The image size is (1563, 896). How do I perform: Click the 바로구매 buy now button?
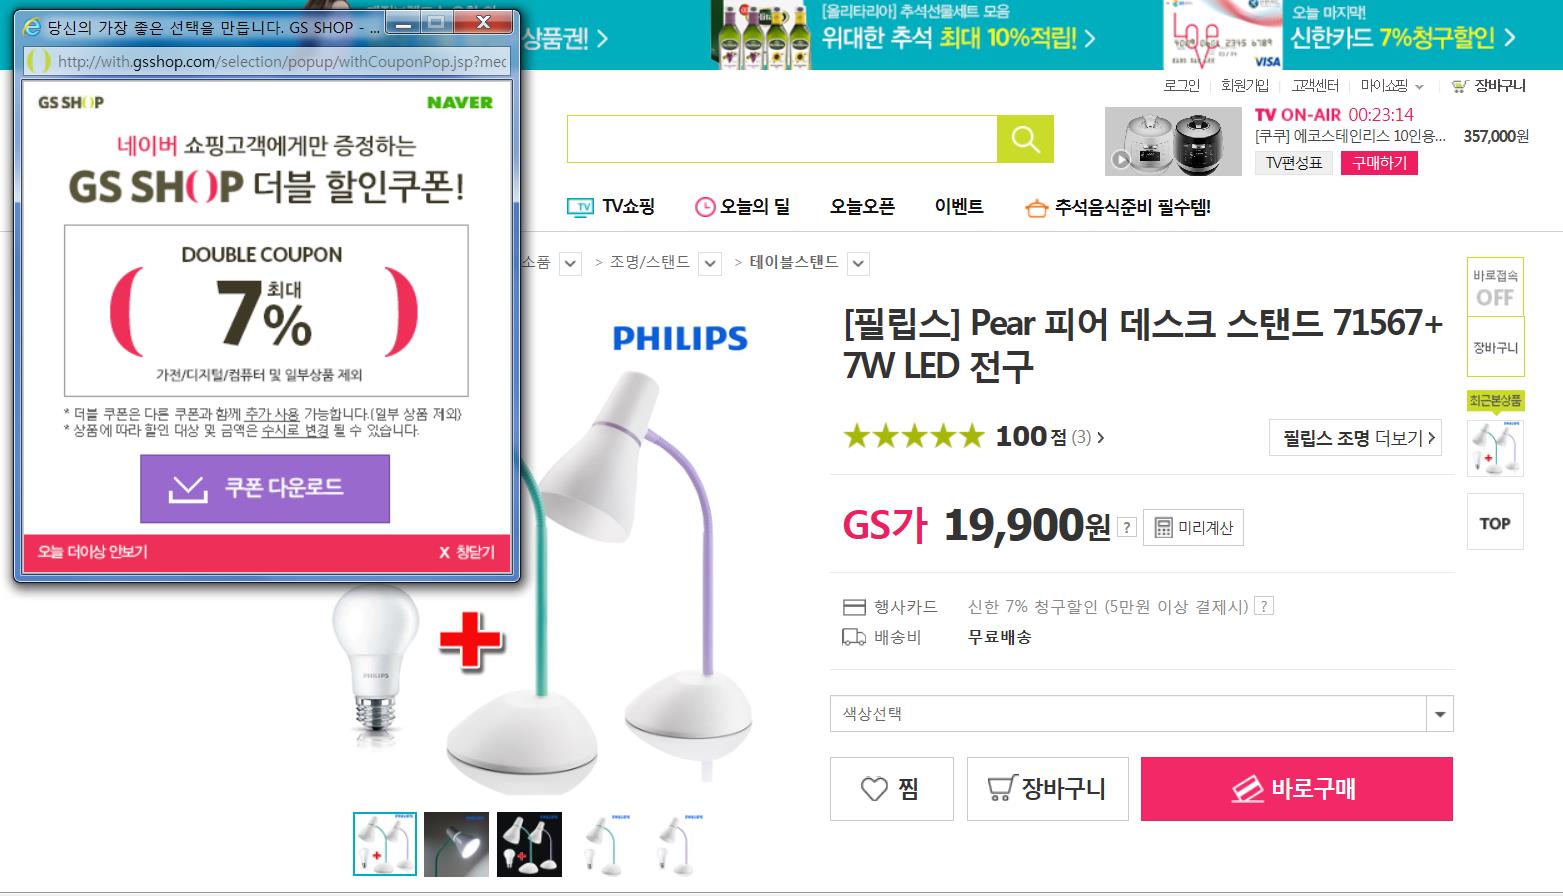[1296, 789]
